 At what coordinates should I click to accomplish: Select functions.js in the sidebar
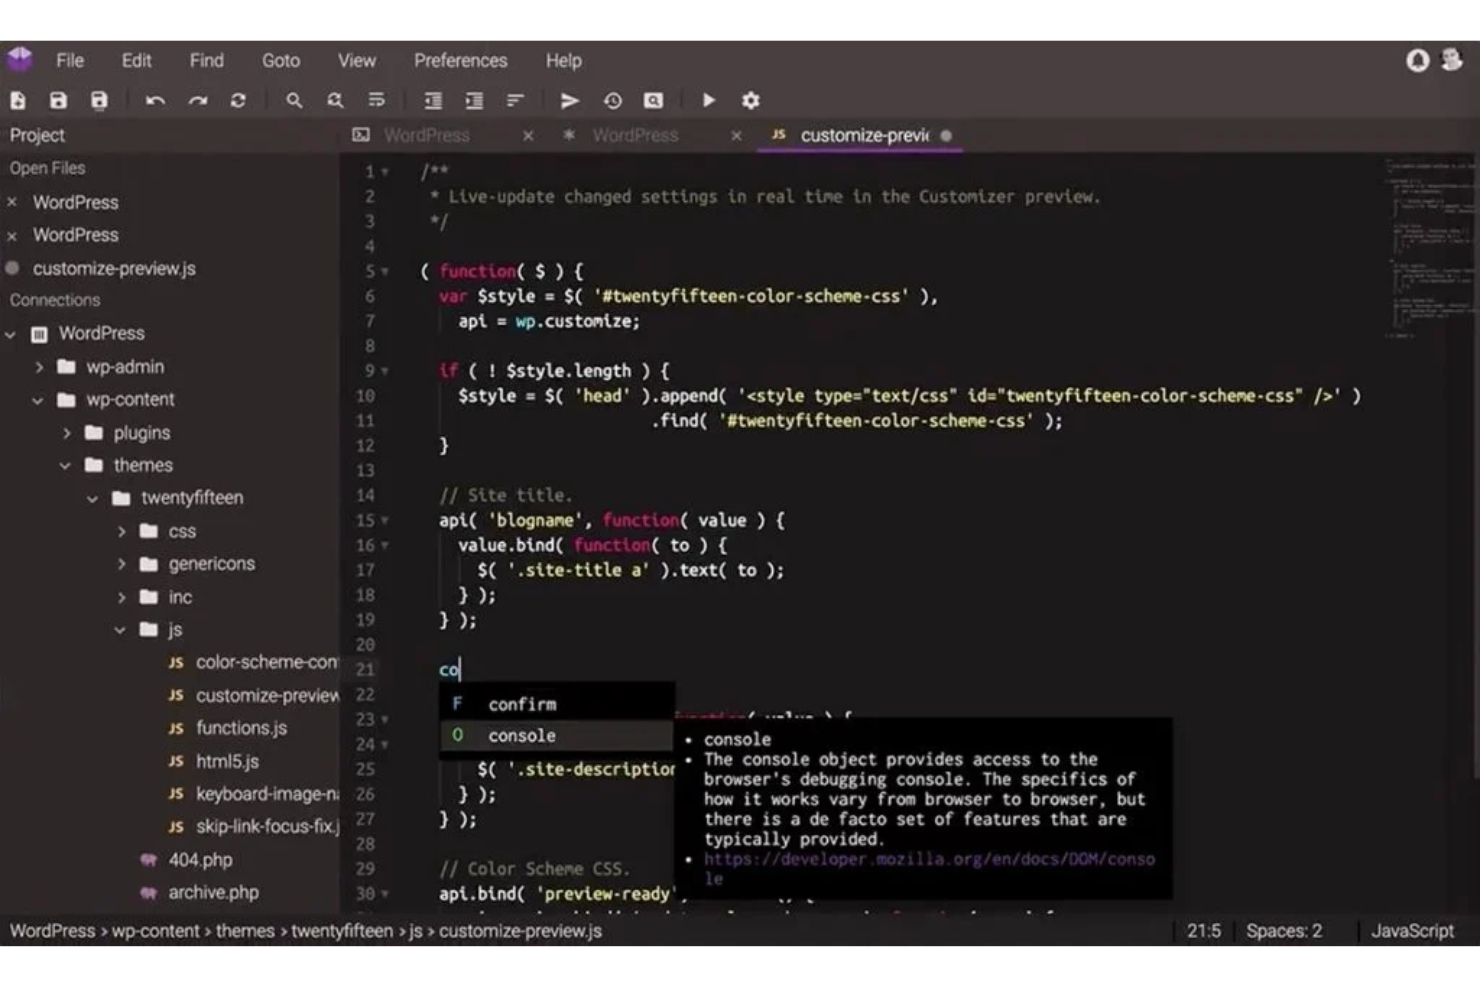pos(240,728)
